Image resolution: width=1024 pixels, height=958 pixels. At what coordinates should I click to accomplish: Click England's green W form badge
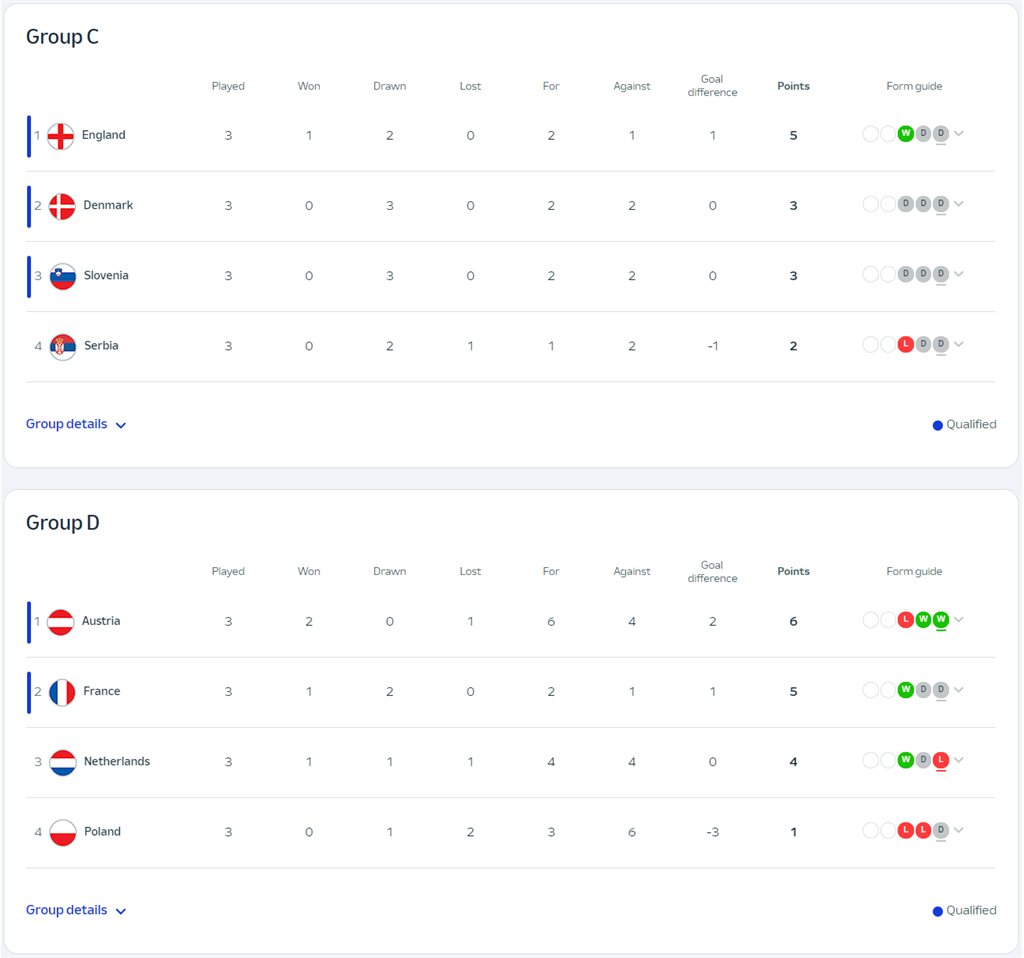coord(905,134)
